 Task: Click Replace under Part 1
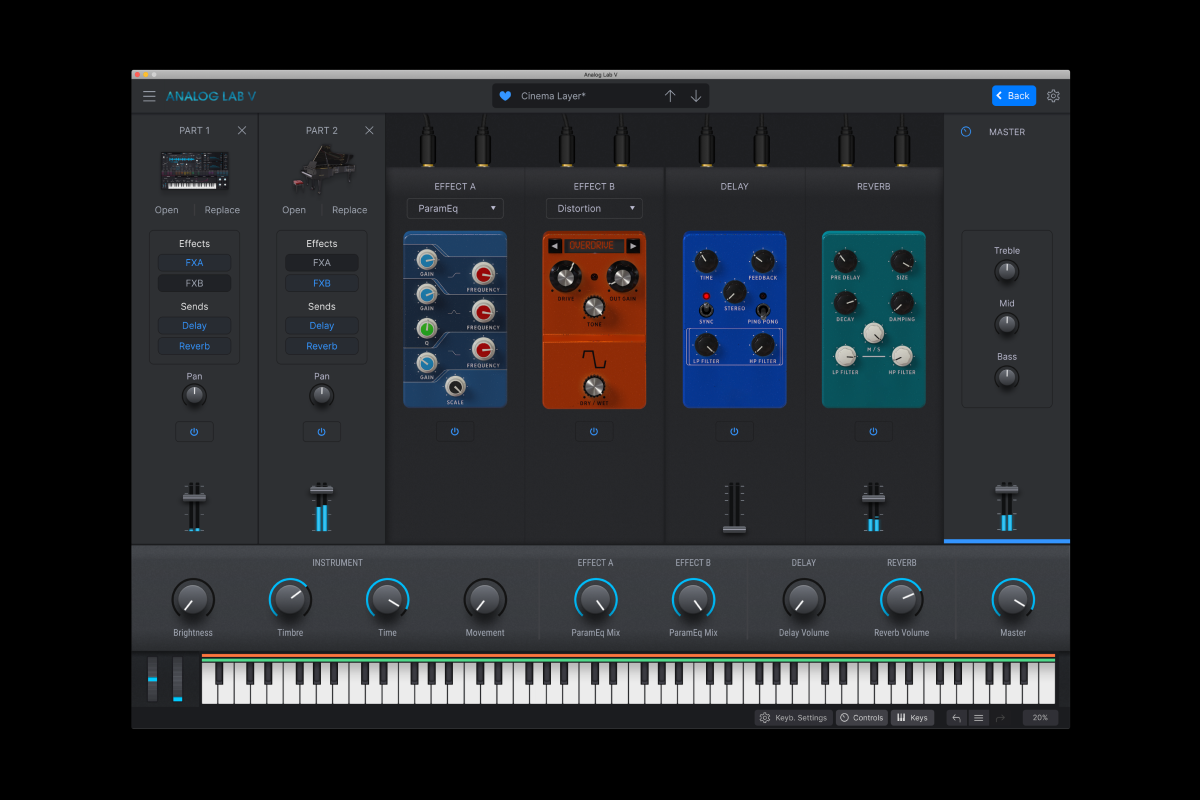point(222,210)
